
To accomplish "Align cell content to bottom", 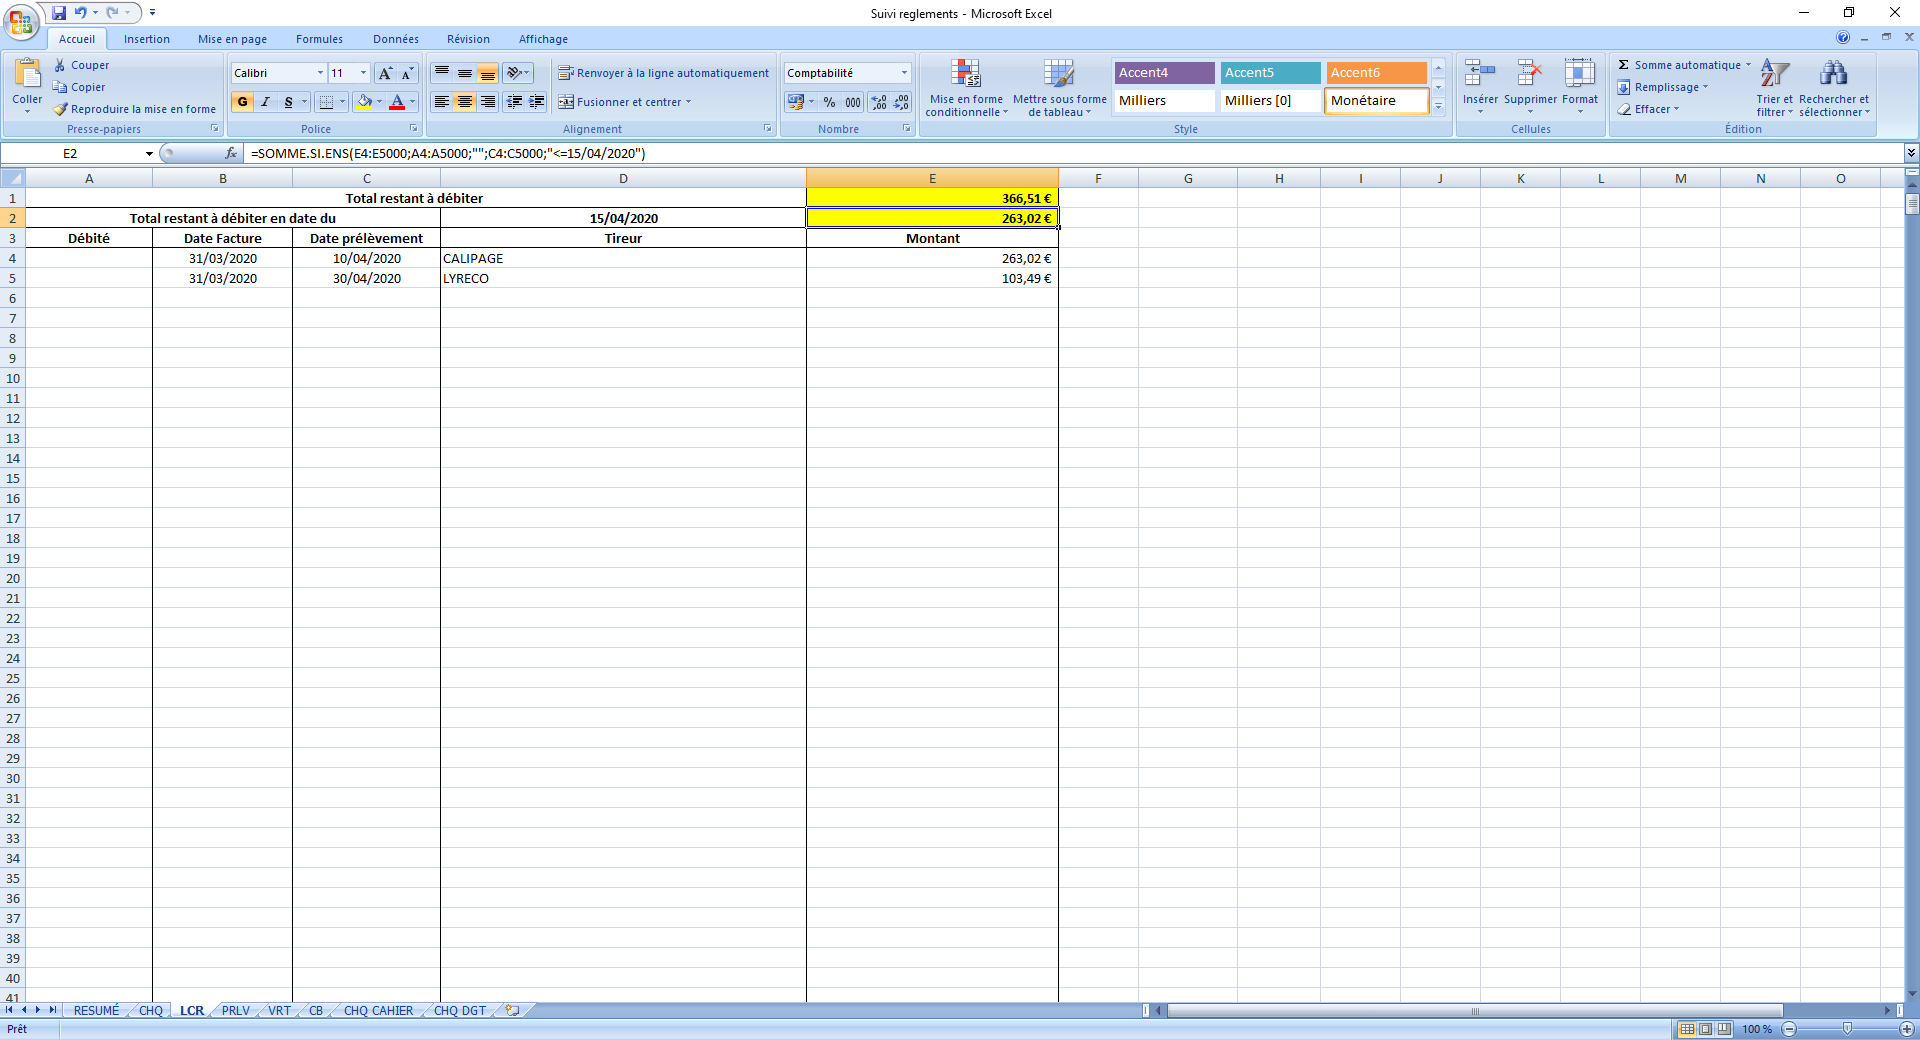I will tap(487, 73).
